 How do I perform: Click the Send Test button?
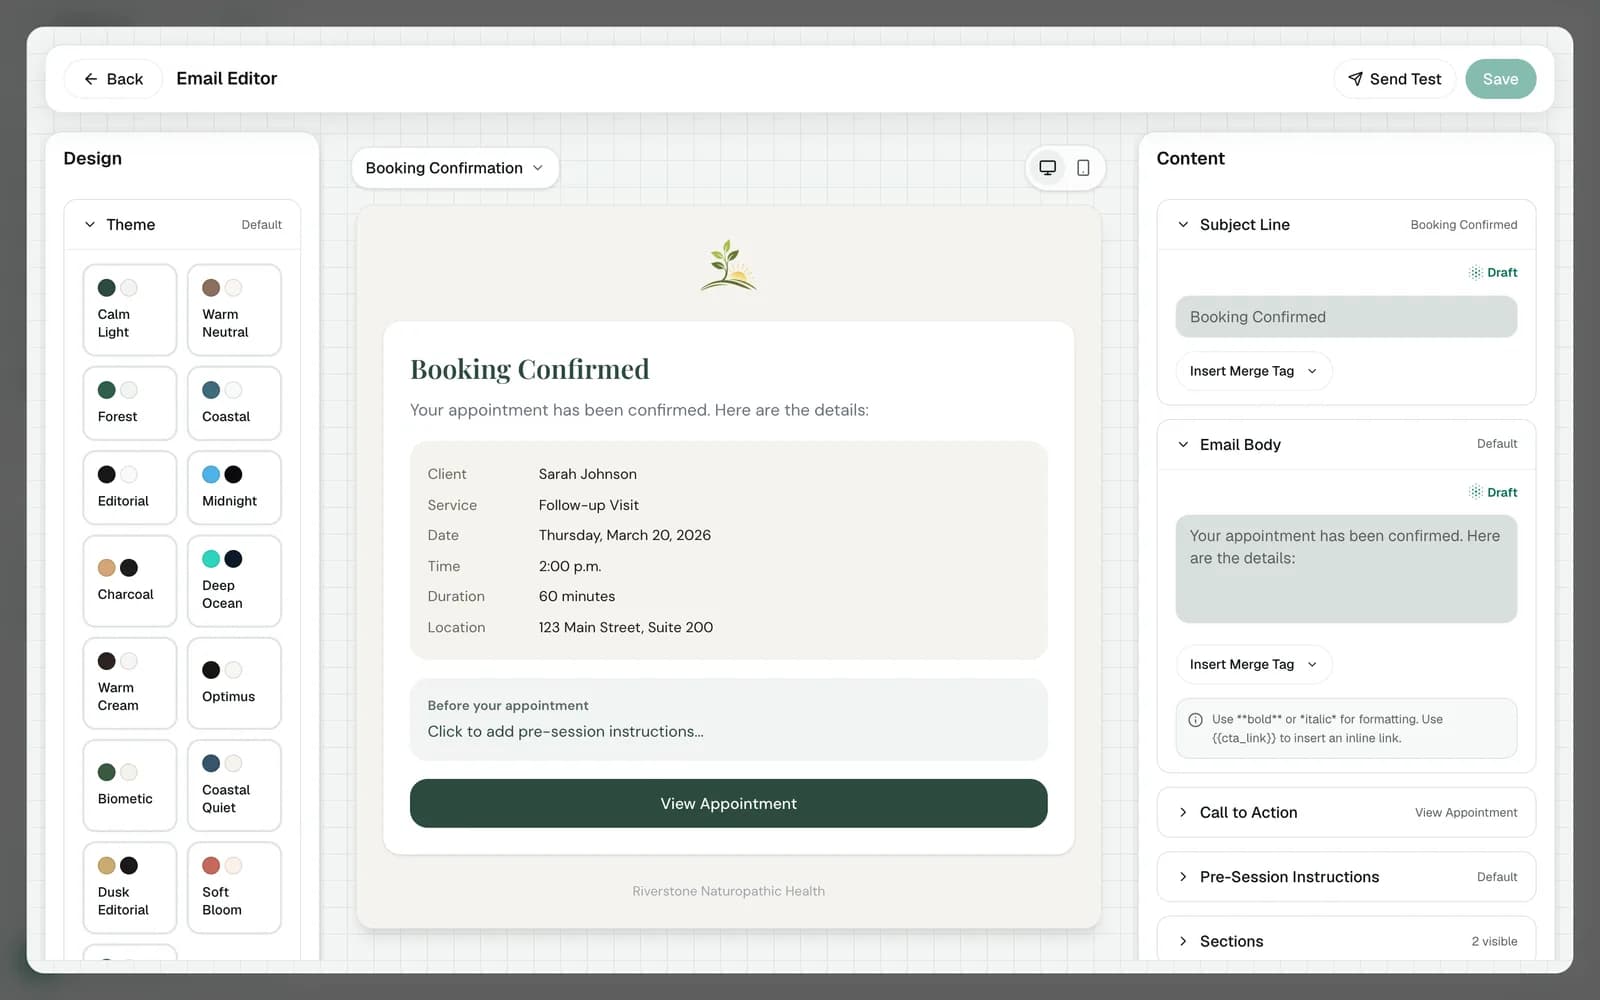(x=1394, y=79)
